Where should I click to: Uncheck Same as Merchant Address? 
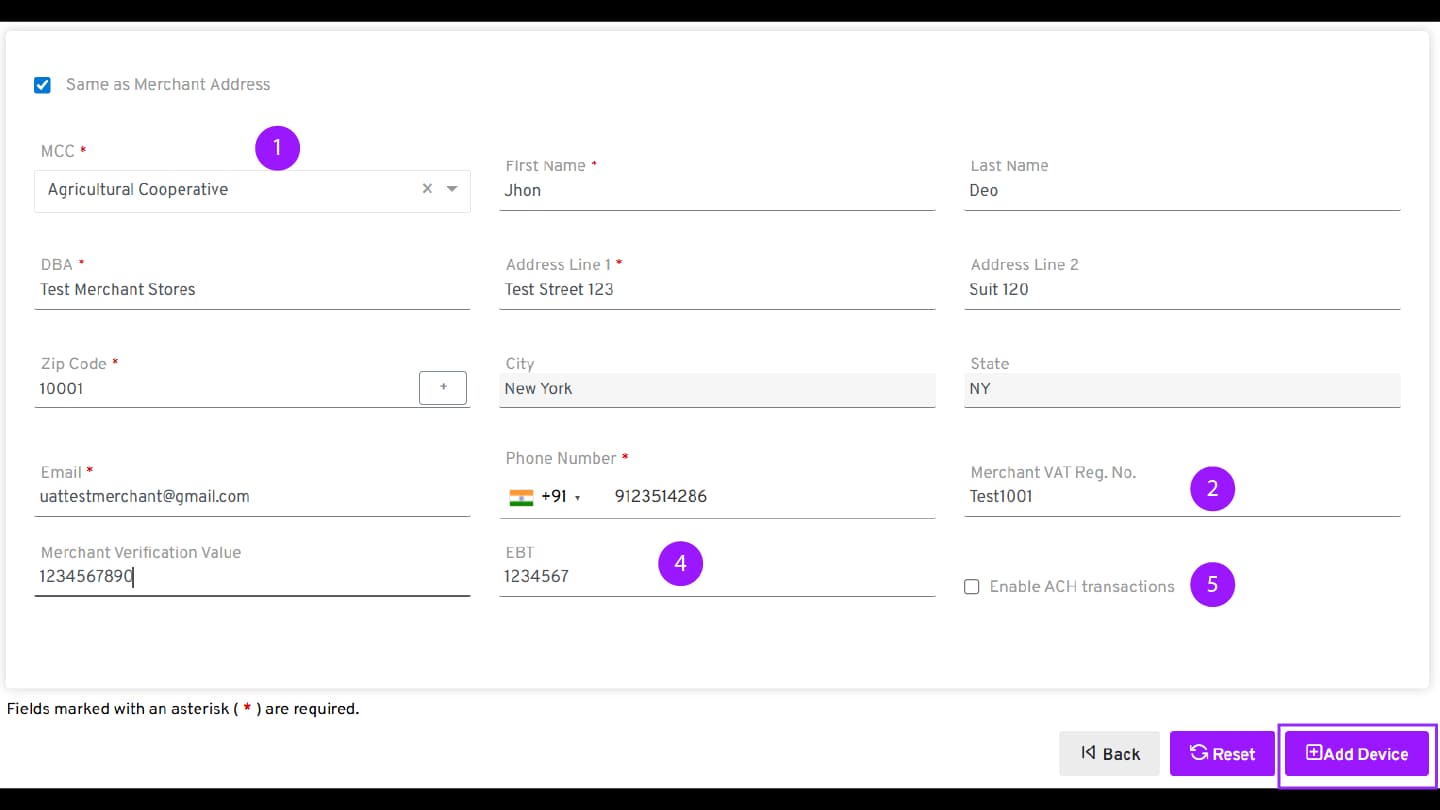click(42, 85)
